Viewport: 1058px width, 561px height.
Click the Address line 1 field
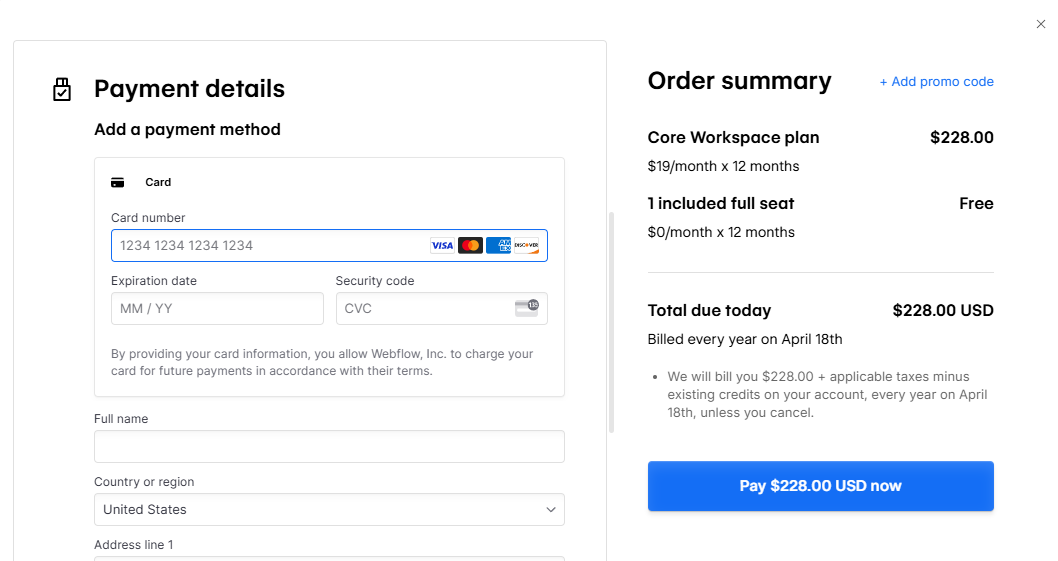[x=329, y=558]
